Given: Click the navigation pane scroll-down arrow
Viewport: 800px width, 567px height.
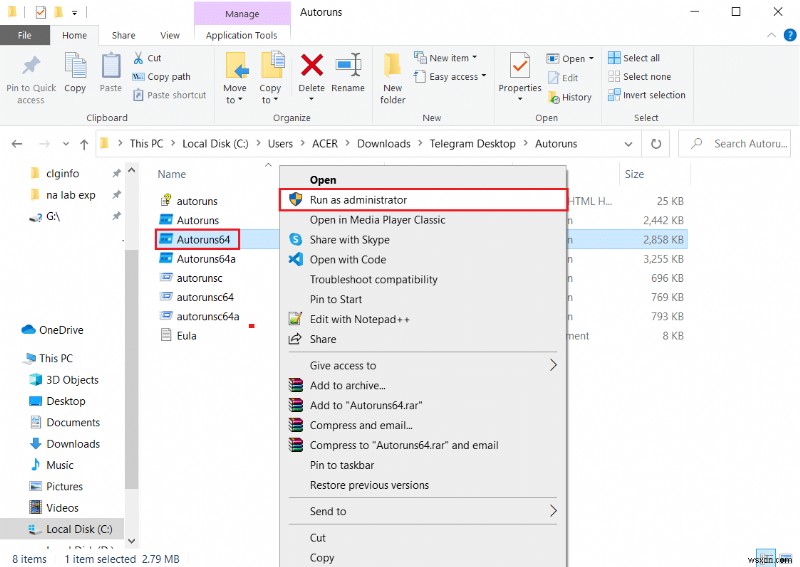Looking at the screenshot, I should [x=132, y=541].
